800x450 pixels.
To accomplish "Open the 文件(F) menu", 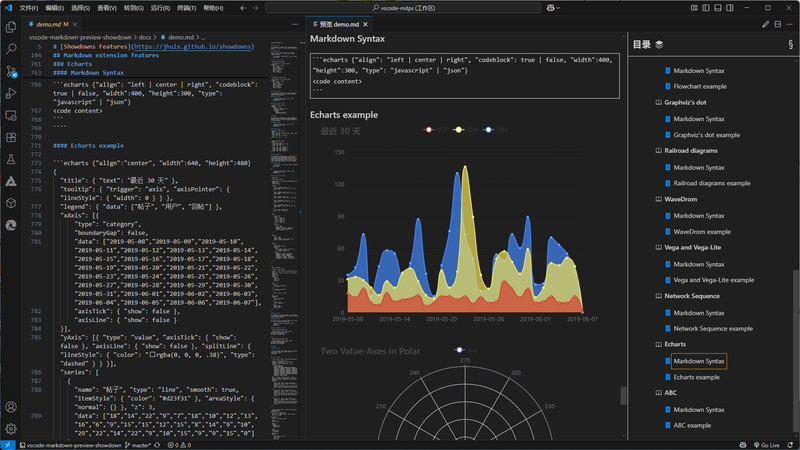I will (x=29, y=8).
